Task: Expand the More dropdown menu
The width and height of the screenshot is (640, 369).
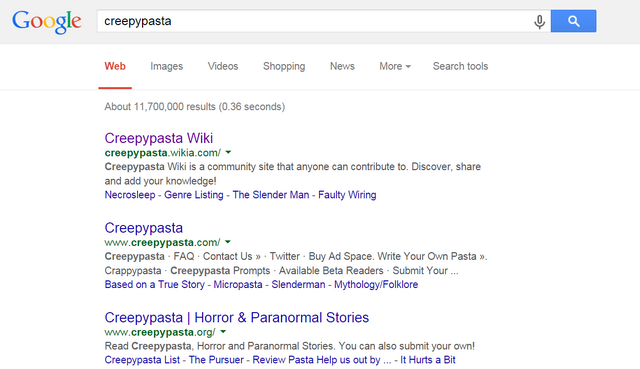Action: pyautogui.click(x=395, y=66)
